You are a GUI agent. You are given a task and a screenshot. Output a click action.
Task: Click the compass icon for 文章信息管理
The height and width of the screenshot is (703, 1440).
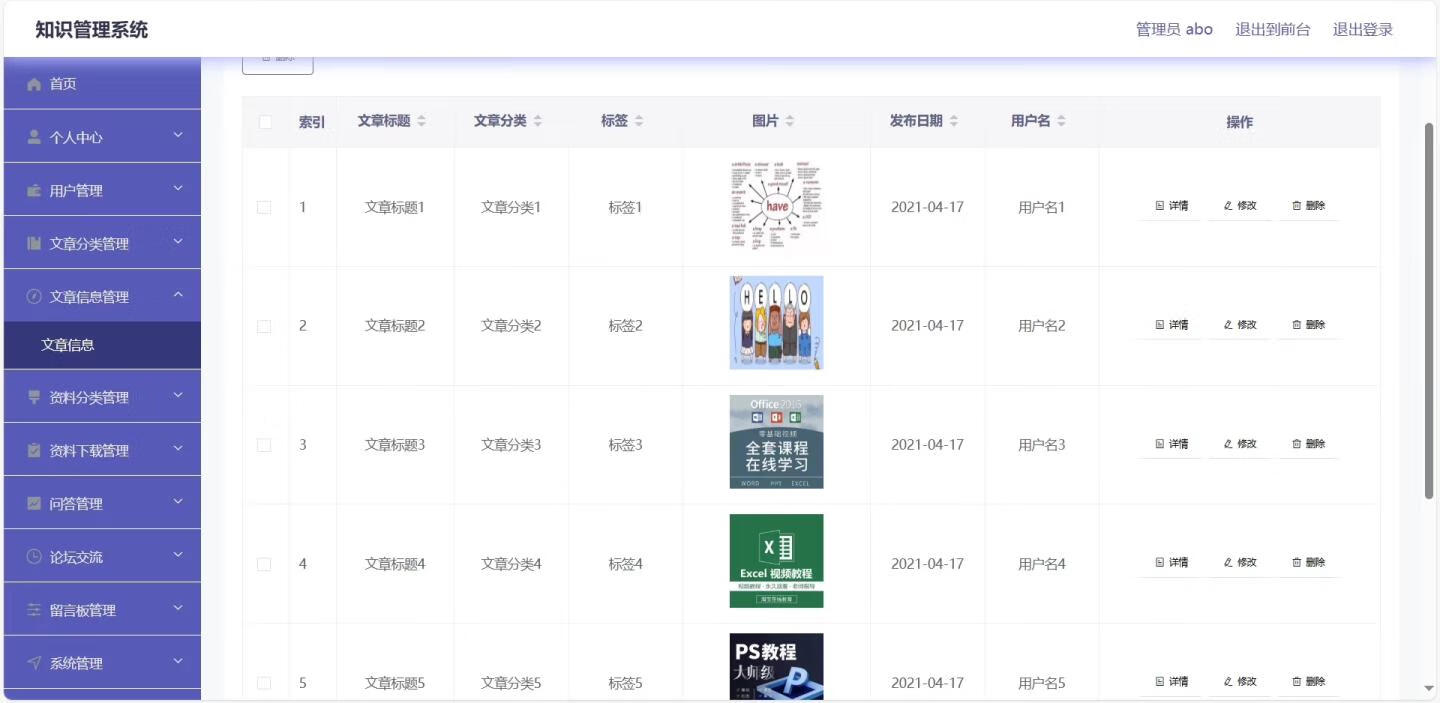point(34,296)
